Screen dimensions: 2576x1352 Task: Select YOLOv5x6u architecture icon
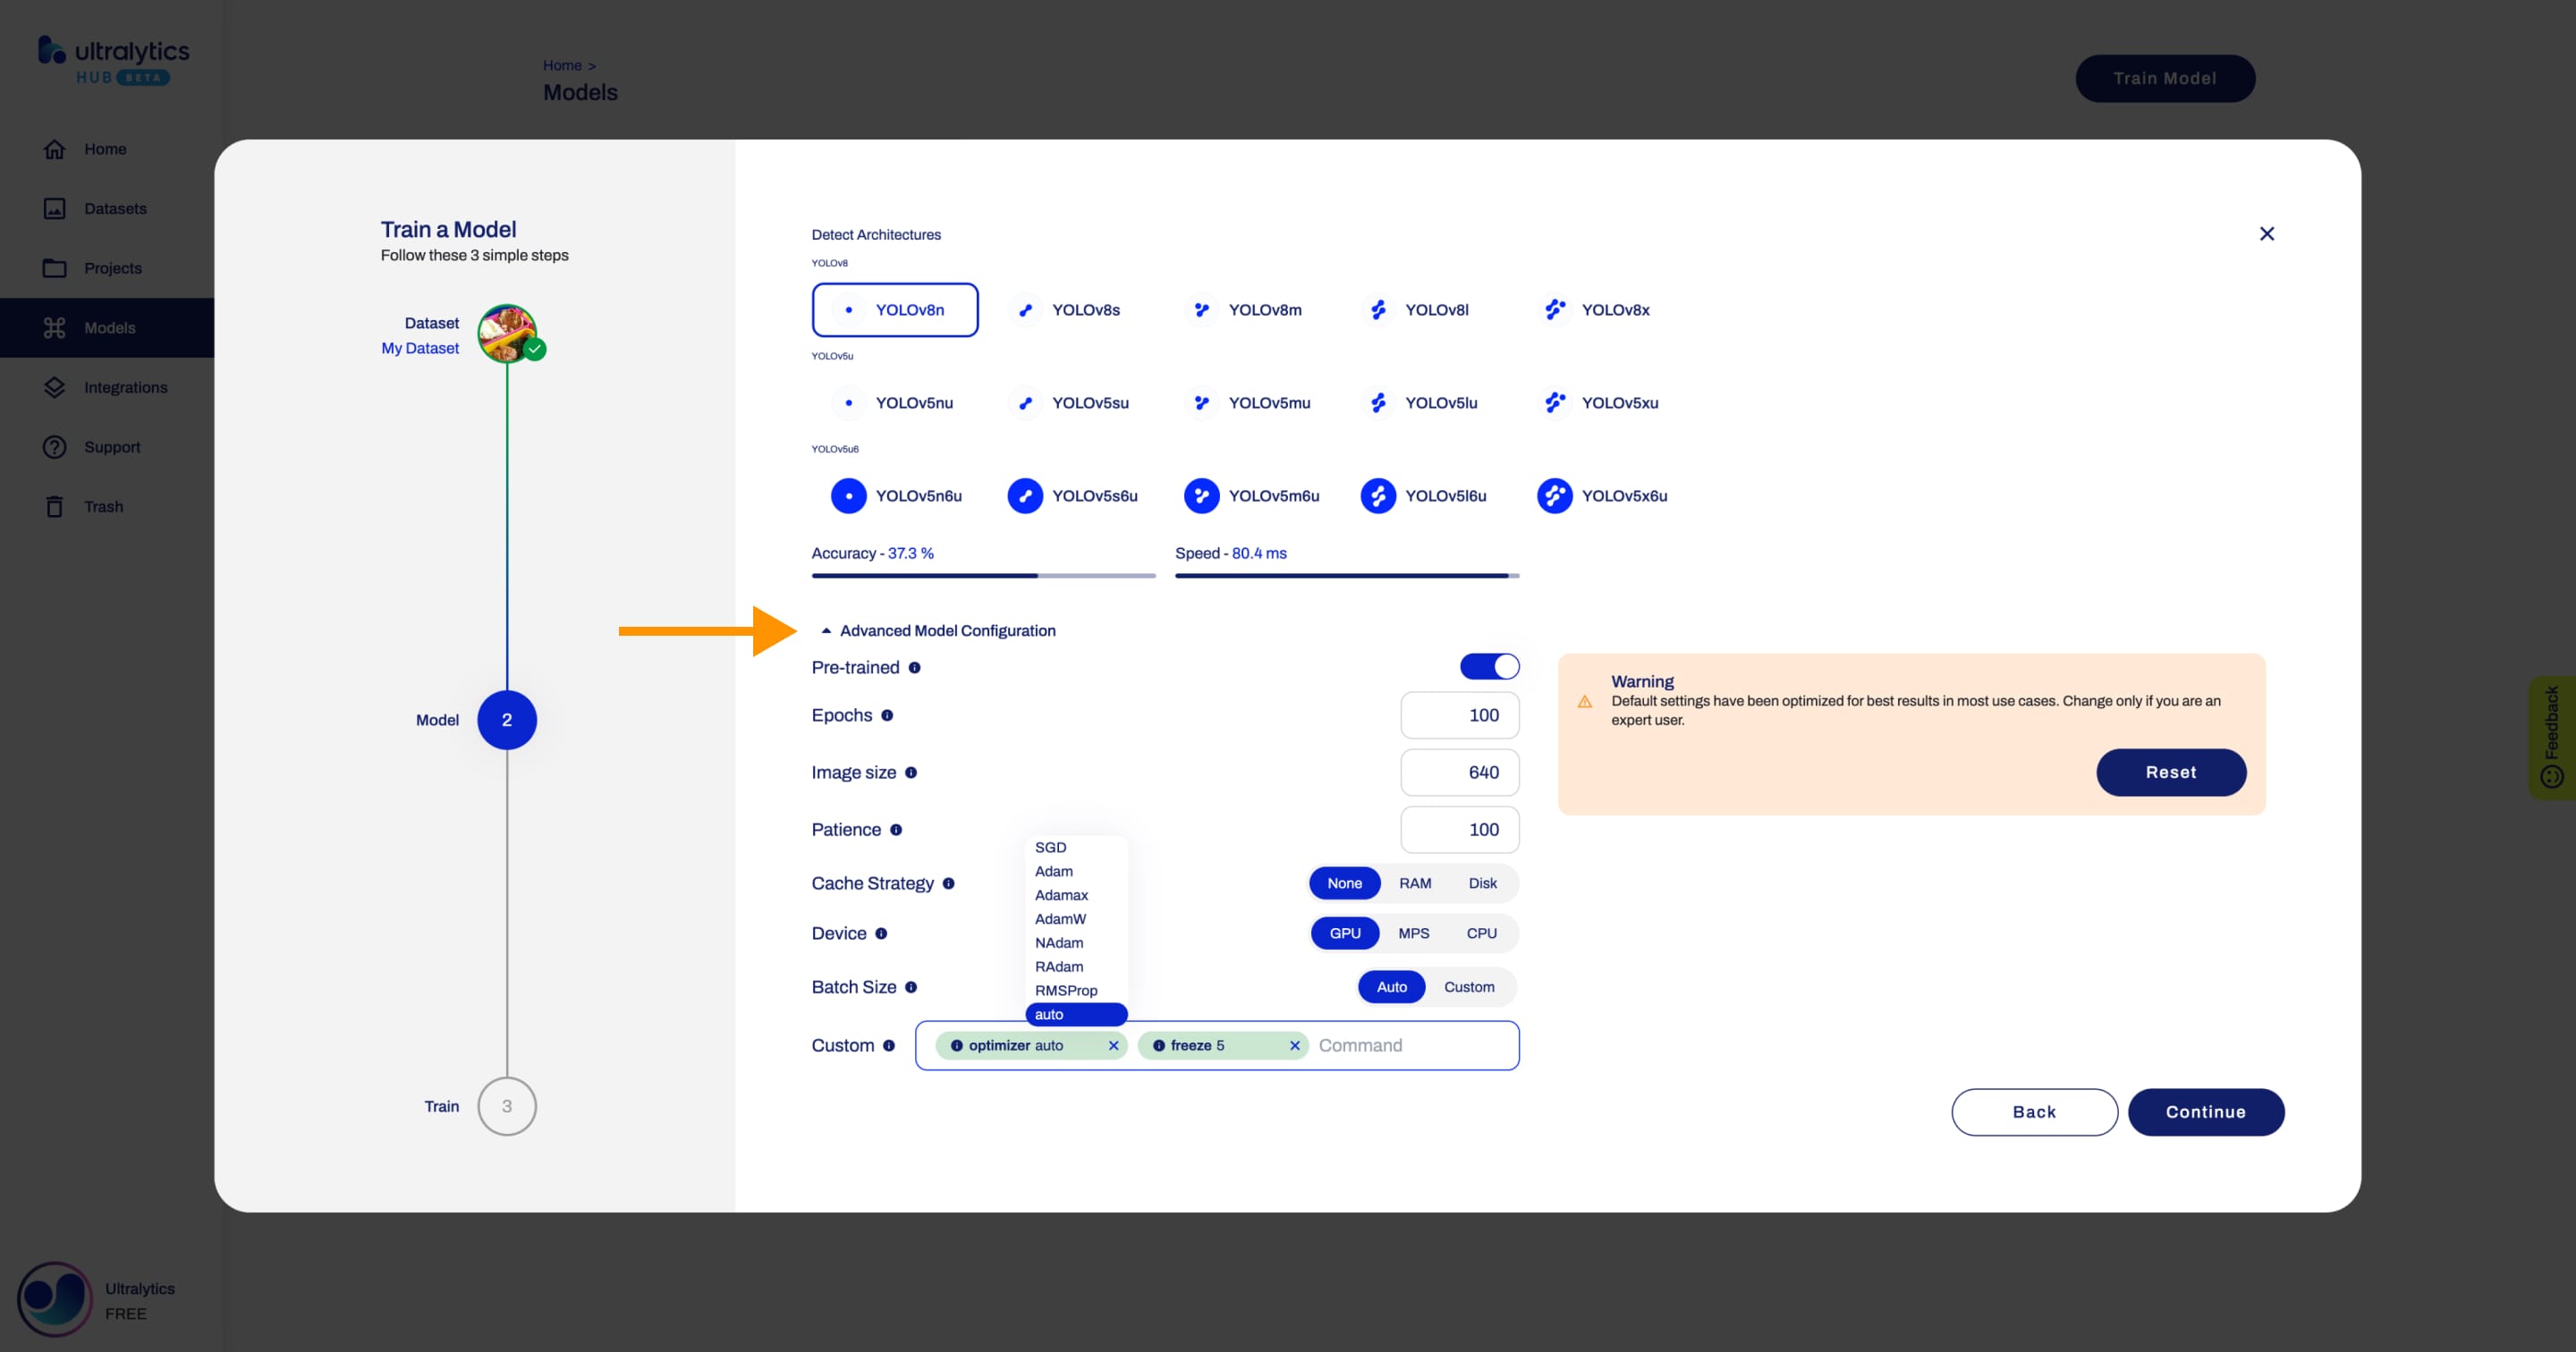click(1552, 494)
